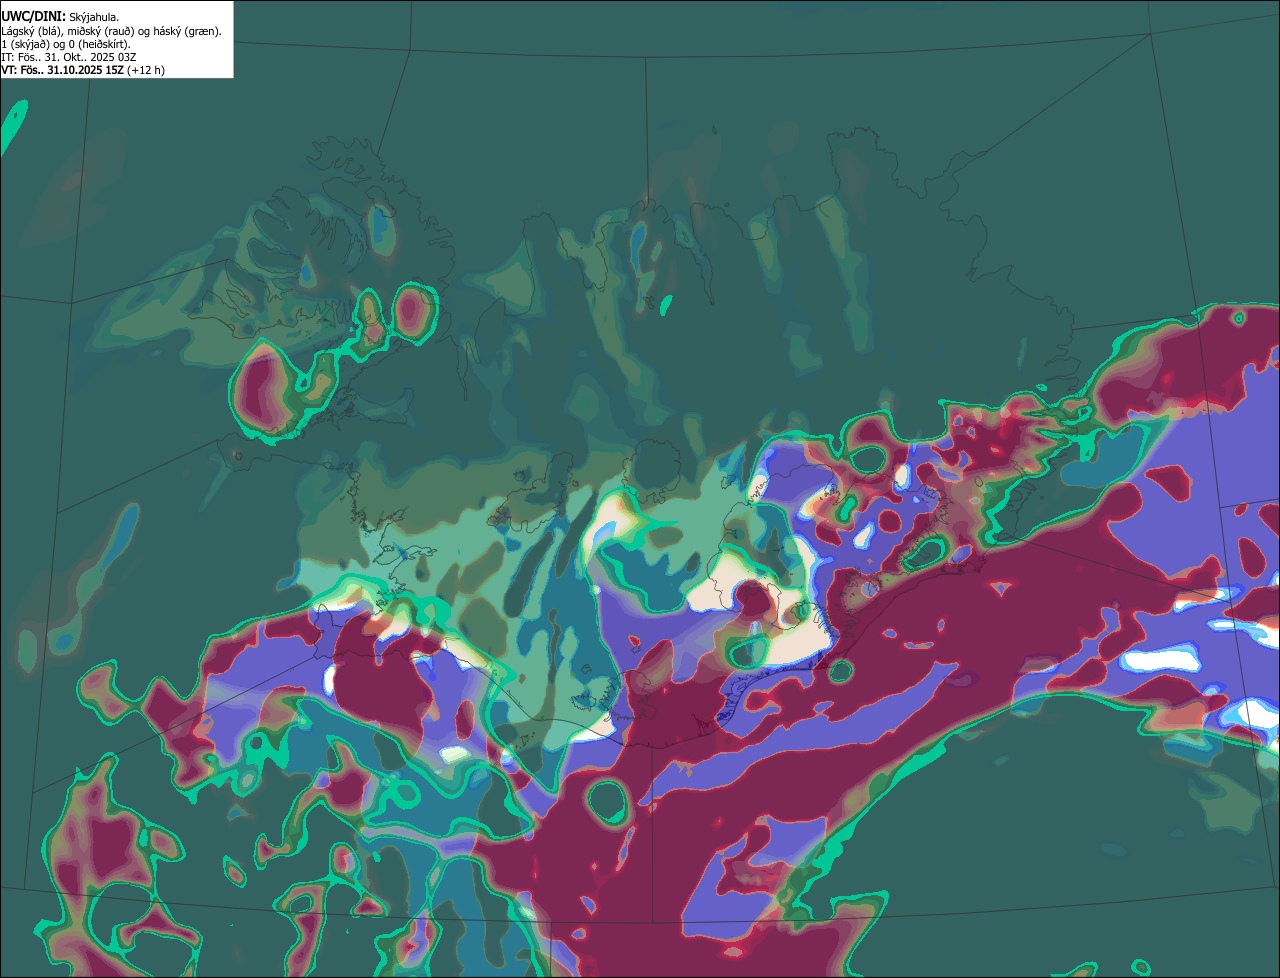Click the '1 (skýjað) og 0 (heiðskírt).' line

point(66,44)
